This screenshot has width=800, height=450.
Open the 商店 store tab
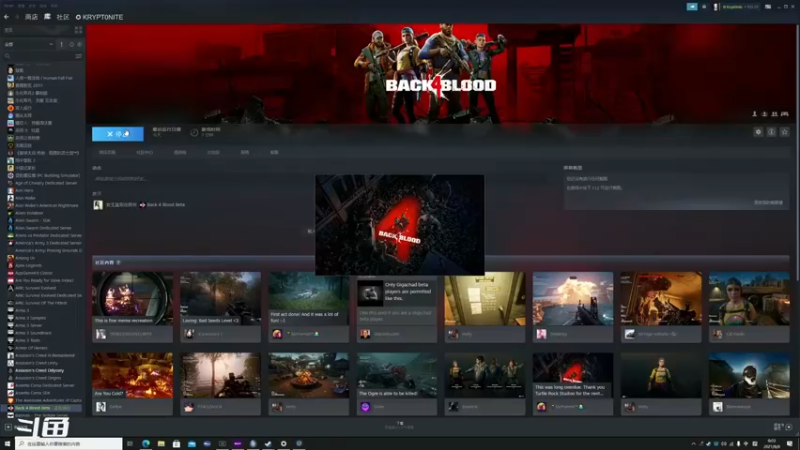[x=31, y=17]
